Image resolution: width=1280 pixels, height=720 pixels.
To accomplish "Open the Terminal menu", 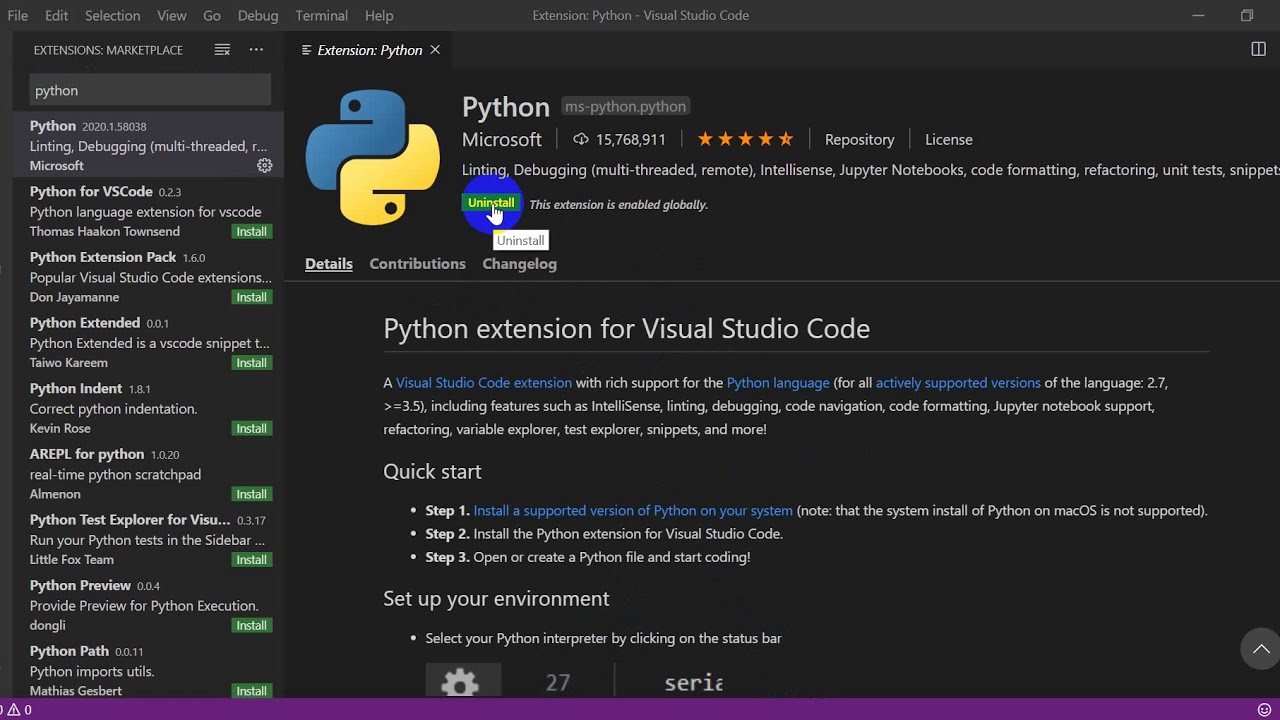I will click(x=321, y=15).
